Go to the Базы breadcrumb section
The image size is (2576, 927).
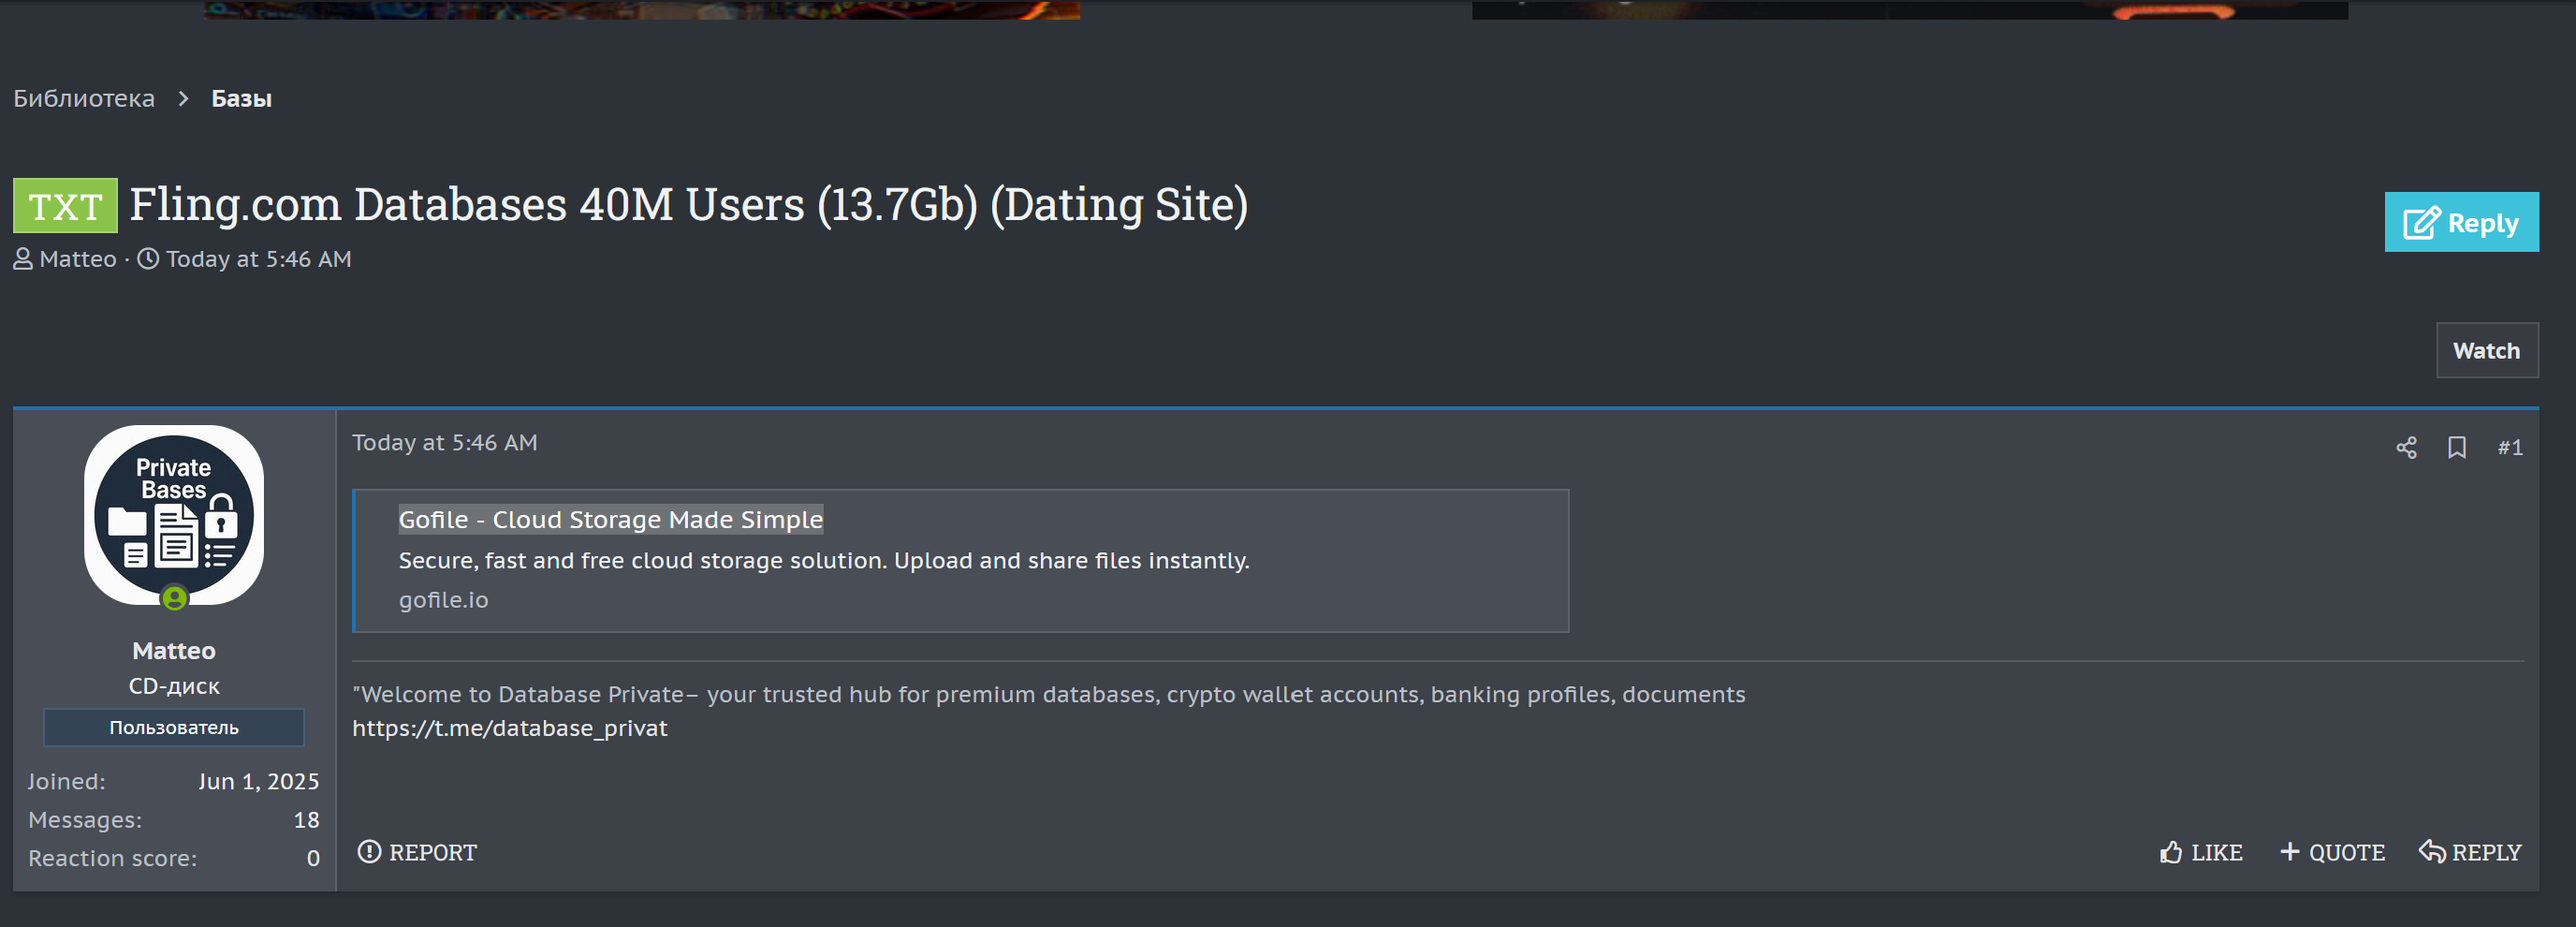[x=241, y=98]
